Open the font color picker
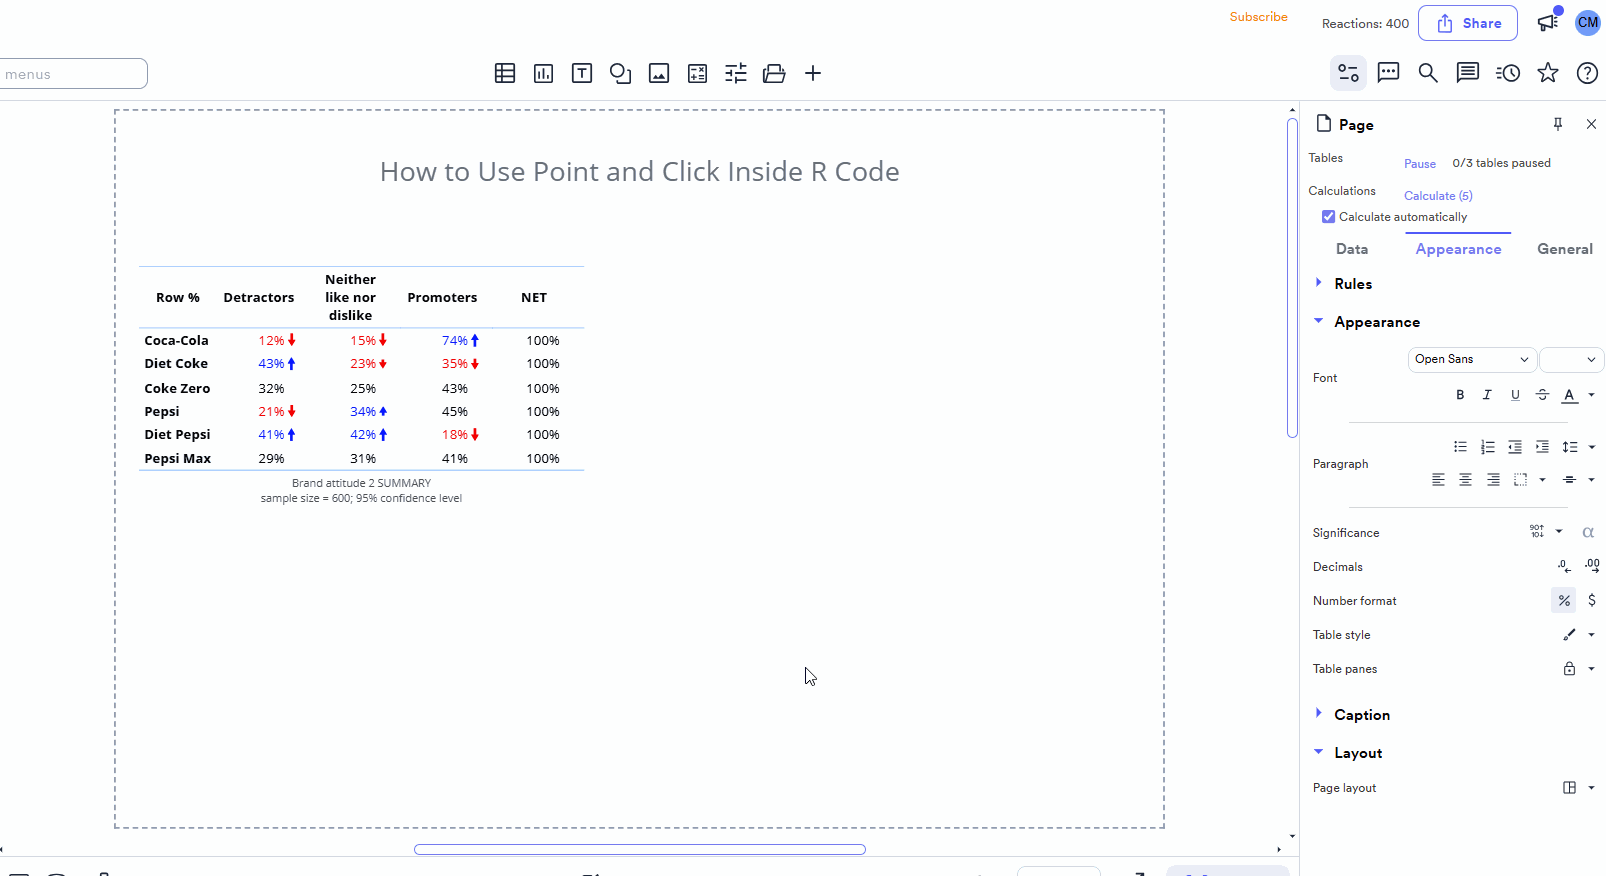1606x876 pixels. click(1571, 395)
